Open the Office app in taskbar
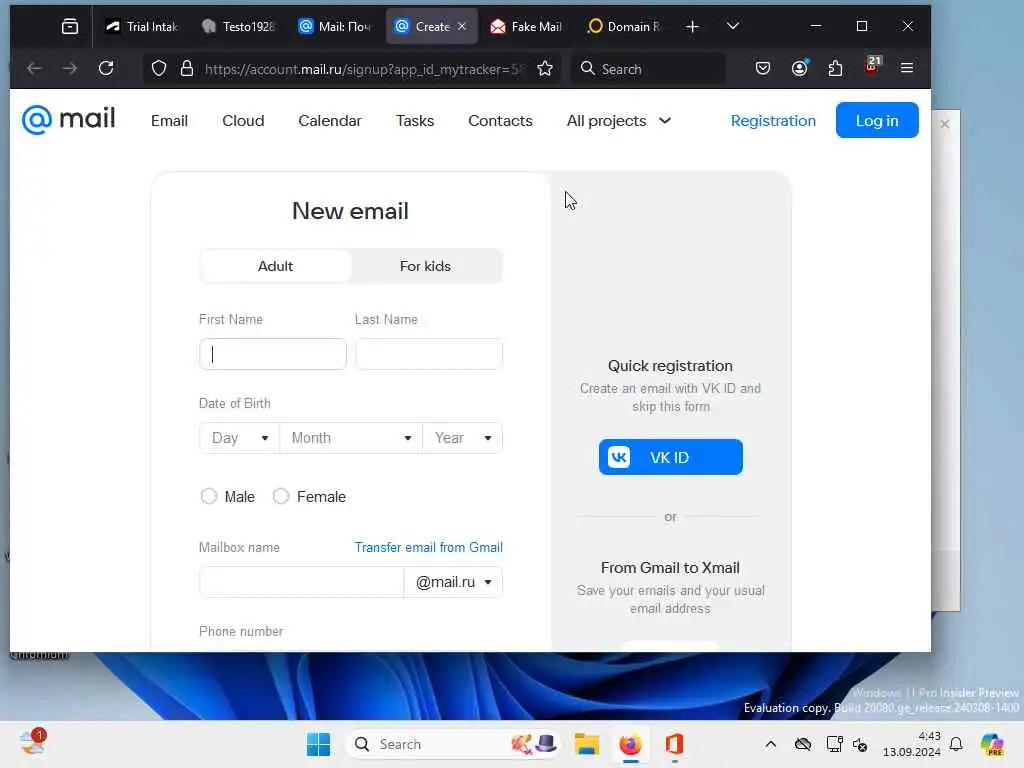Viewport: 1024px width, 768px height. (674, 744)
